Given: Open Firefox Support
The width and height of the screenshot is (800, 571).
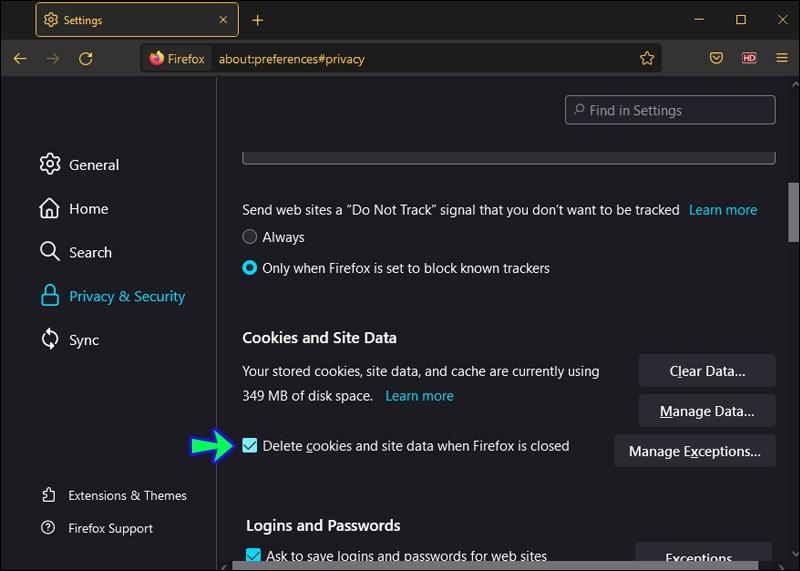Looking at the screenshot, I should click(x=97, y=528).
